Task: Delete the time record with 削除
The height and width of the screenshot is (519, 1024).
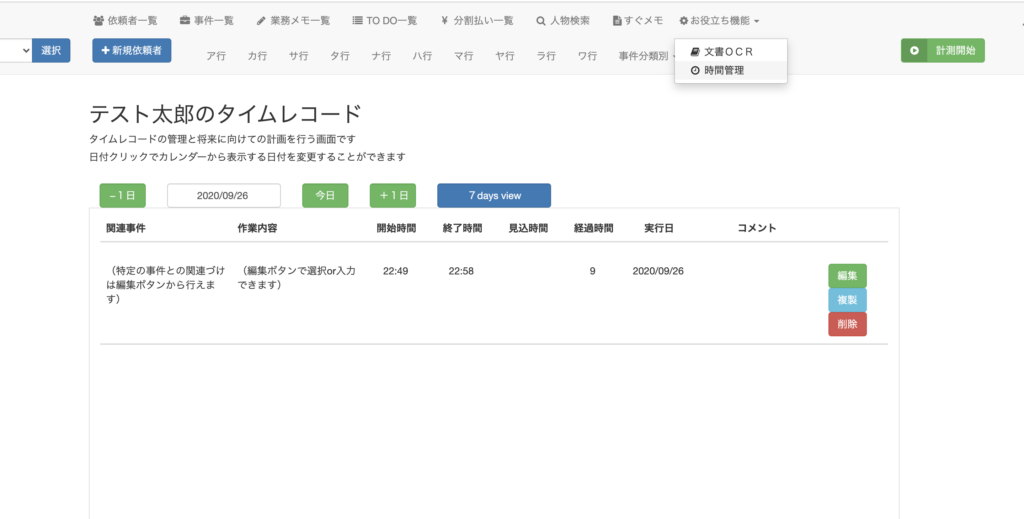Action: pyautogui.click(x=847, y=324)
